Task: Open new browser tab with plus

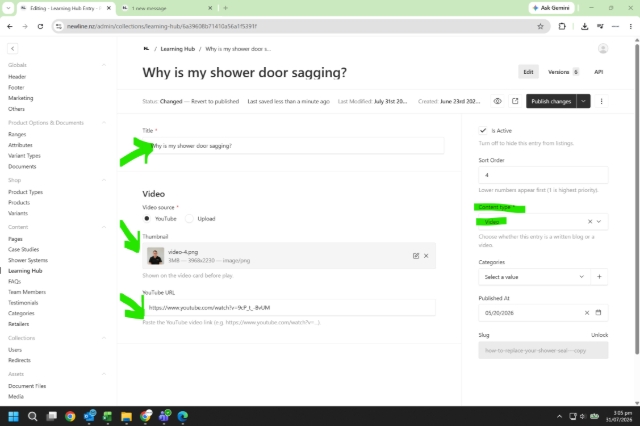Action: pyautogui.click(x=225, y=8)
